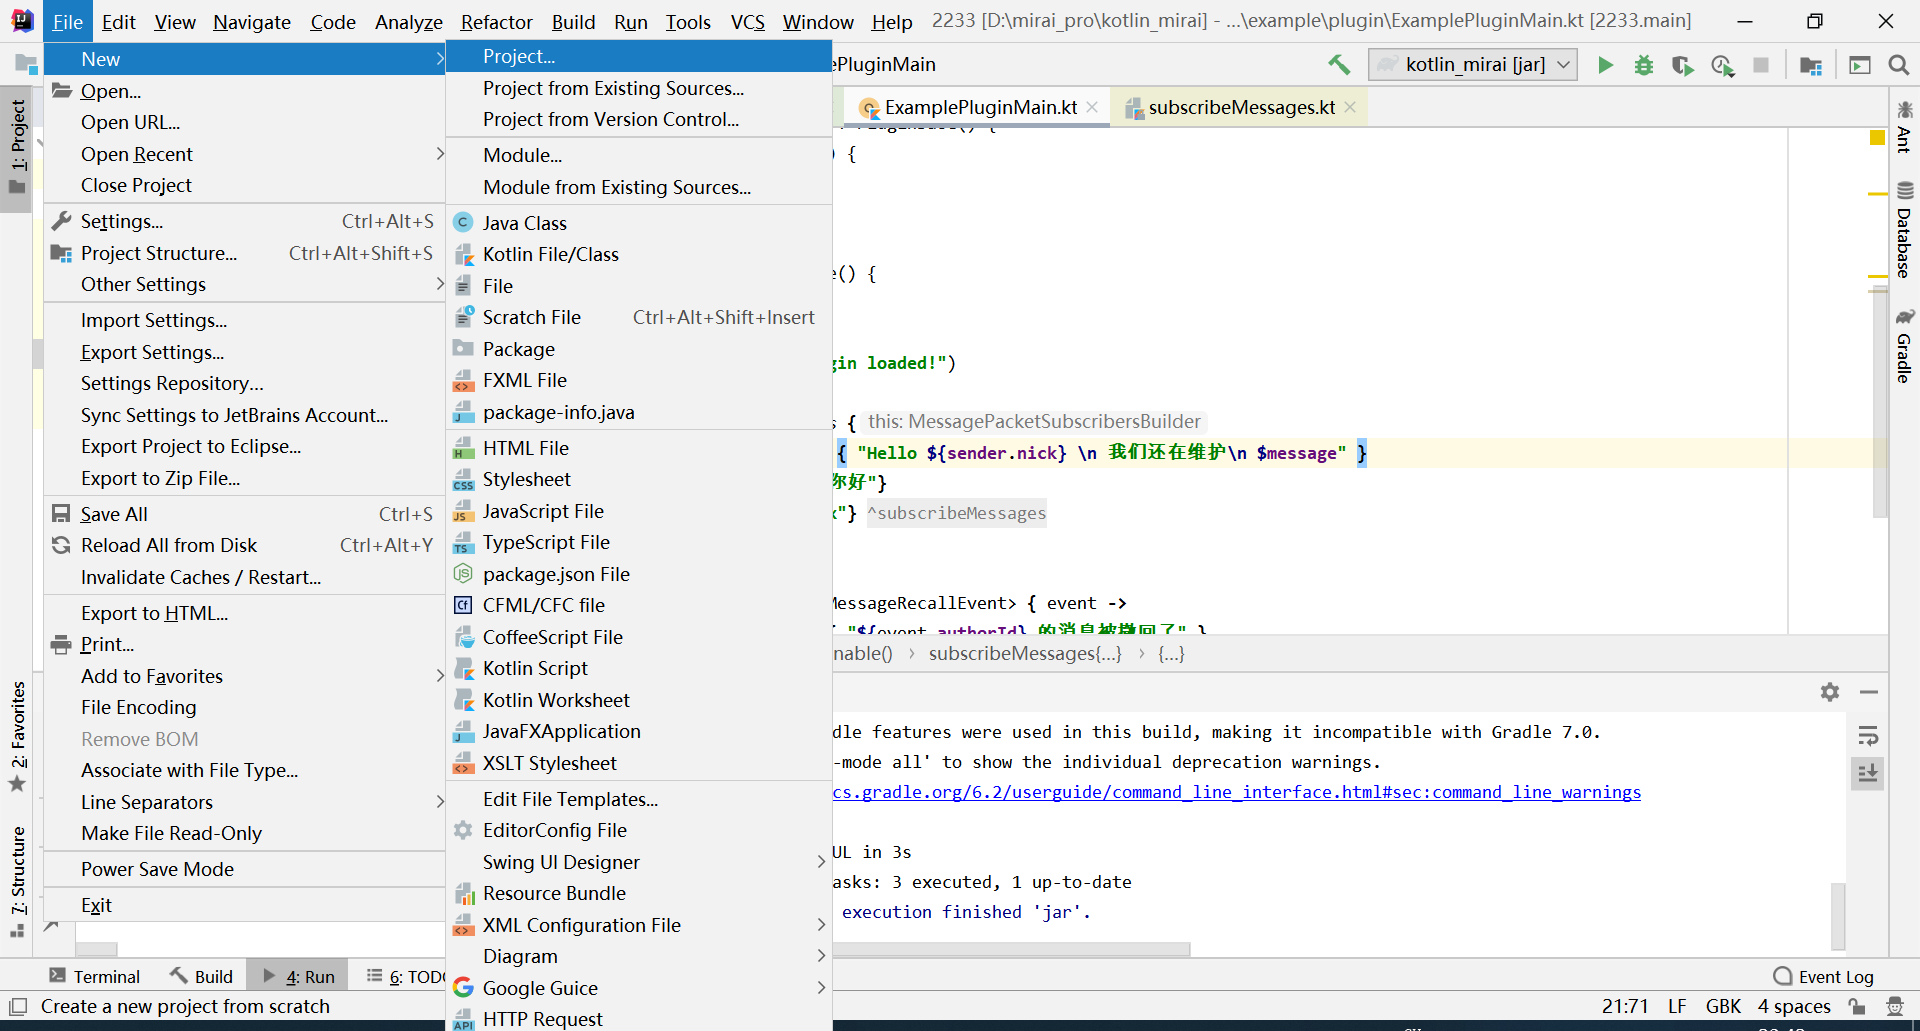Click Exit in the File menu
1920x1031 pixels.
[x=244, y=905]
